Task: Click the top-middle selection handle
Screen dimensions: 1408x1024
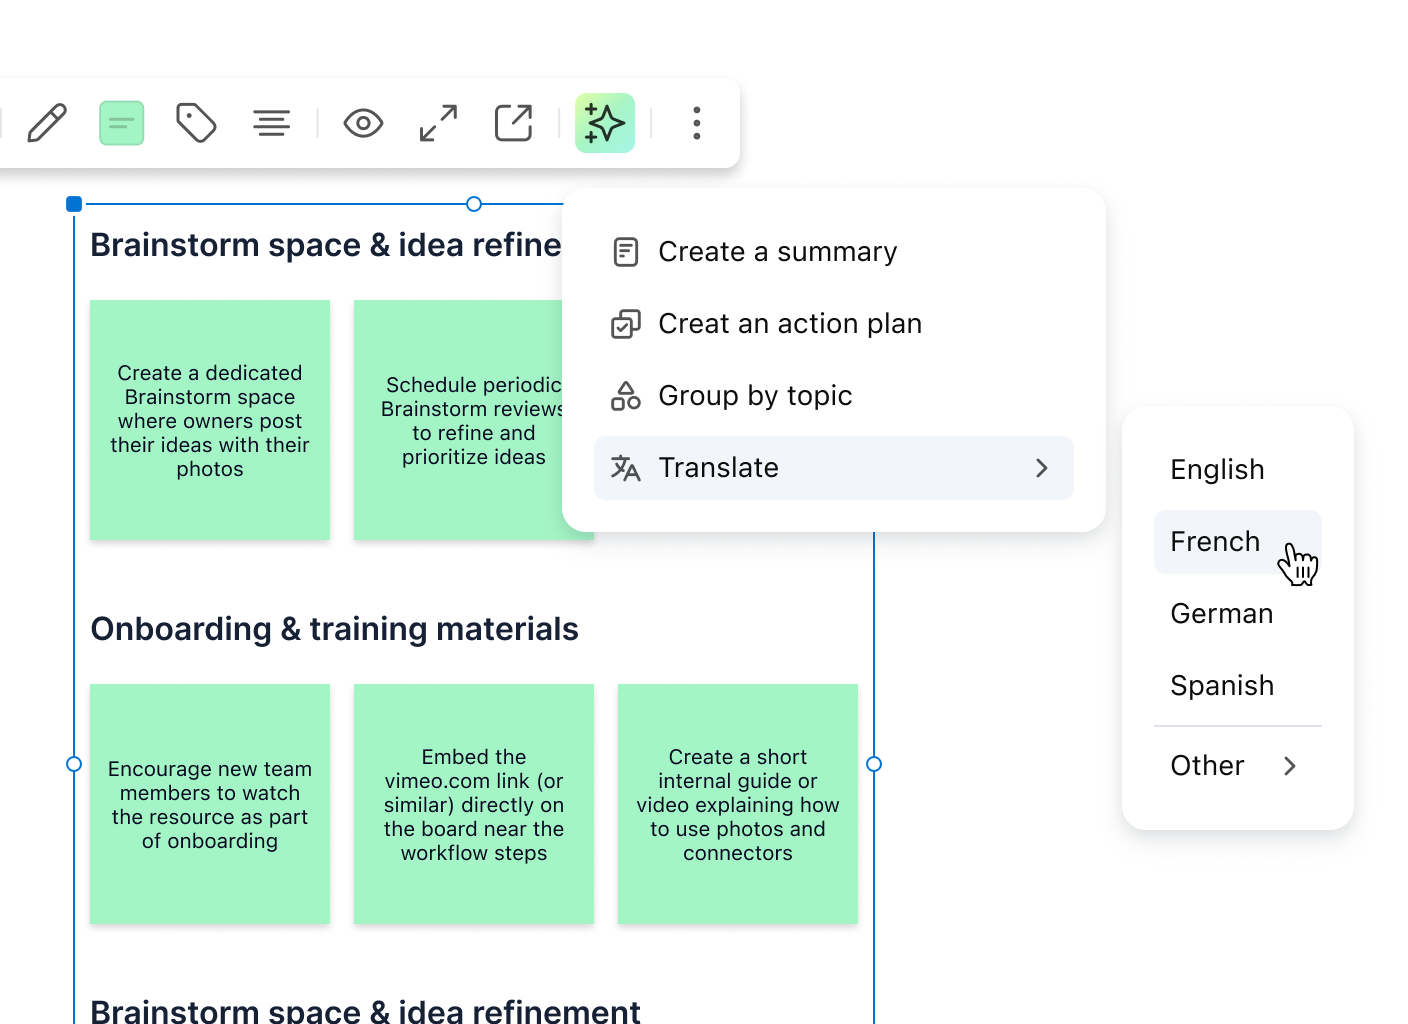Action: pyautogui.click(x=474, y=204)
